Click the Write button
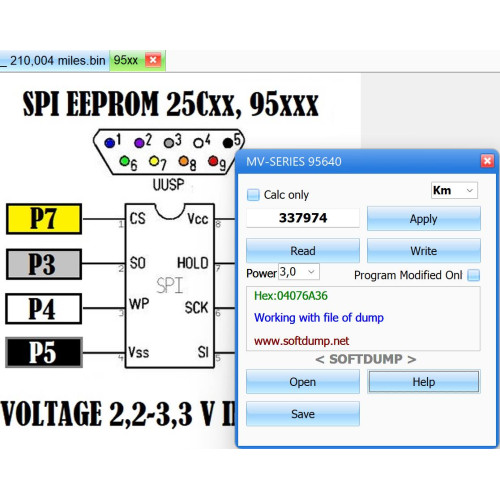This screenshot has width=500, height=500. pyautogui.click(x=424, y=251)
